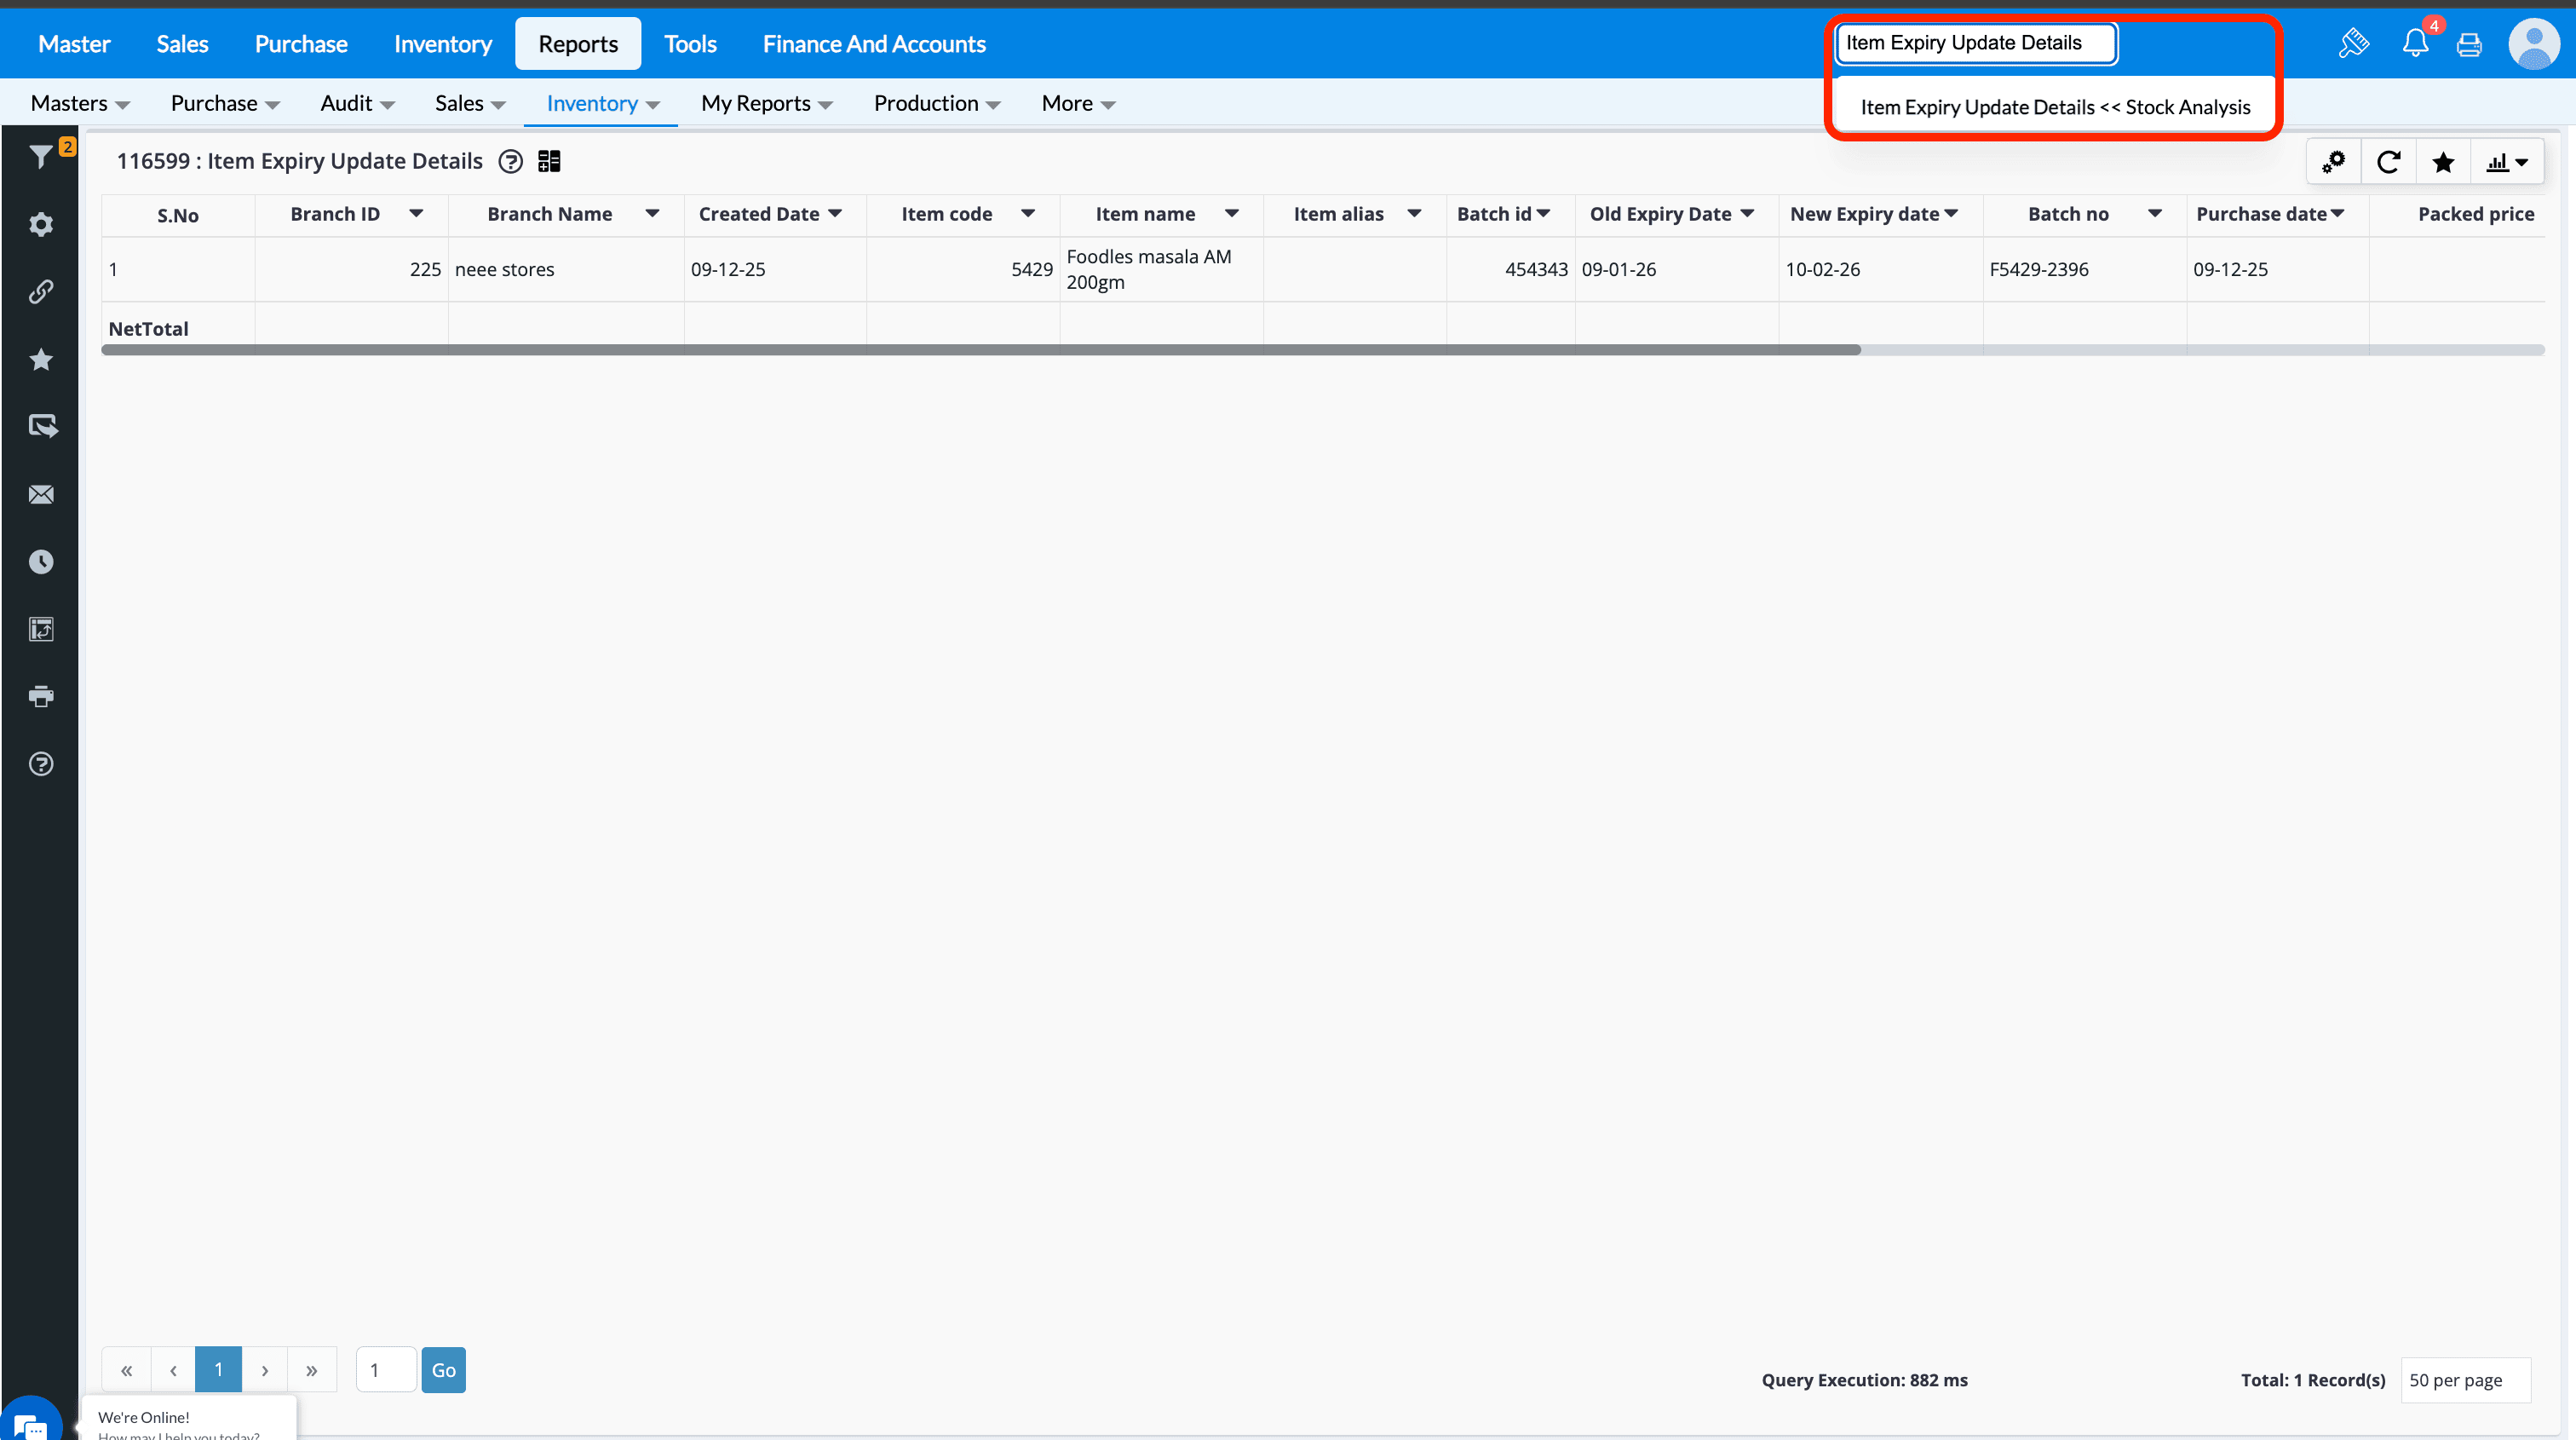The height and width of the screenshot is (1440, 2576).
Task: Select Item Expiry Update Details search suggestion
Action: pos(2054,107)
